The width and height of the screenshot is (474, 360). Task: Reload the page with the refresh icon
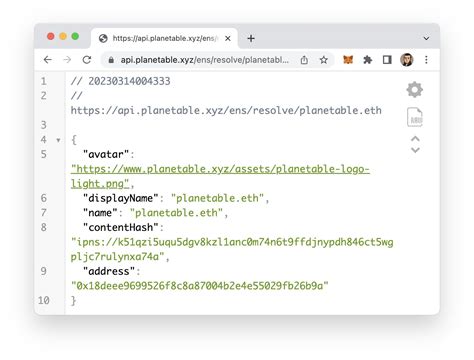click(x=87, y=60)
